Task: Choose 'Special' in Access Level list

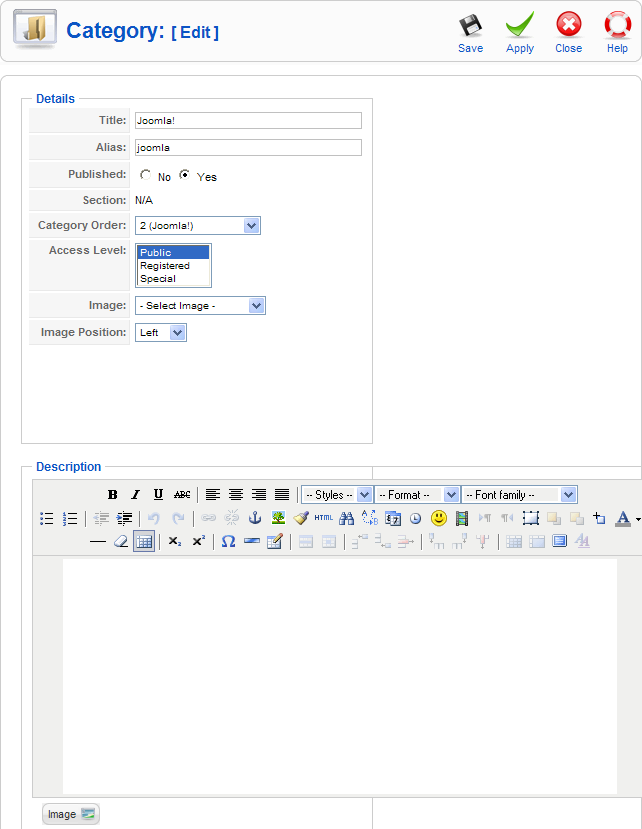Action: [158, 279]
